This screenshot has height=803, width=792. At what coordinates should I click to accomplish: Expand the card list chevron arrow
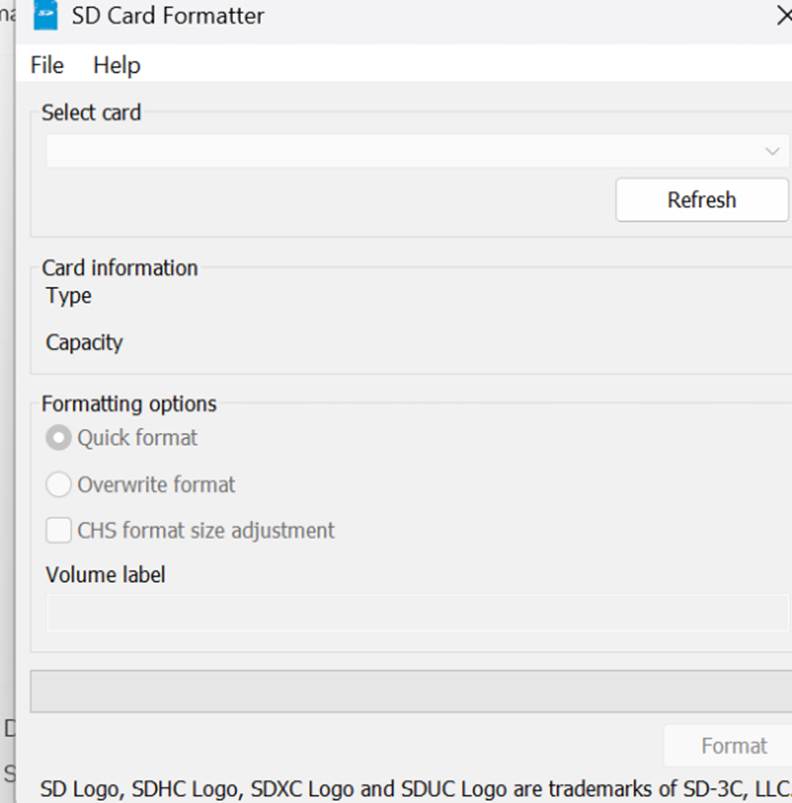(x=772, y=151)
